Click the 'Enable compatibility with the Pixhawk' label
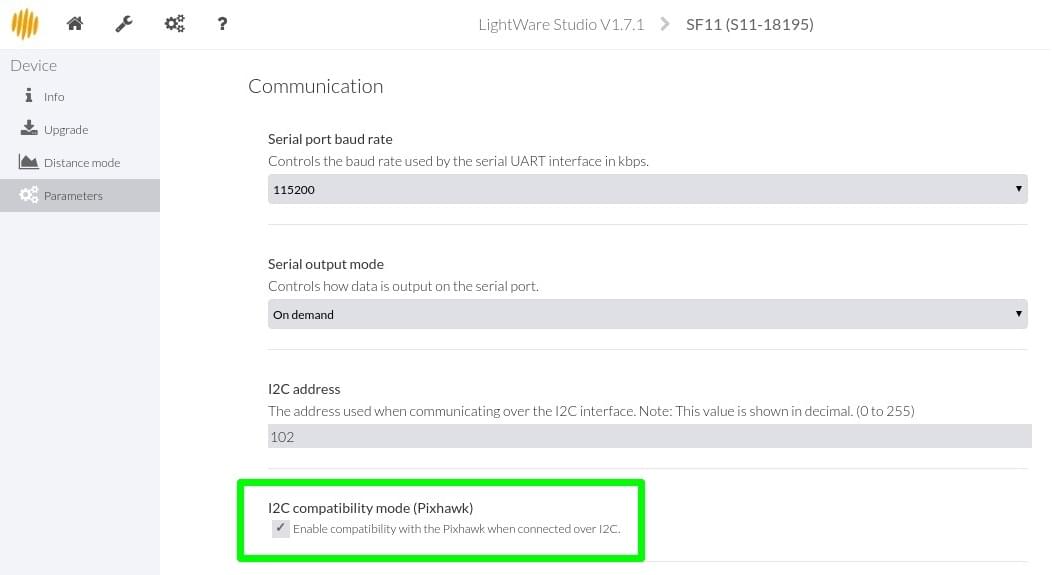Screen dimensions: 1052x575 click(456, 529)
